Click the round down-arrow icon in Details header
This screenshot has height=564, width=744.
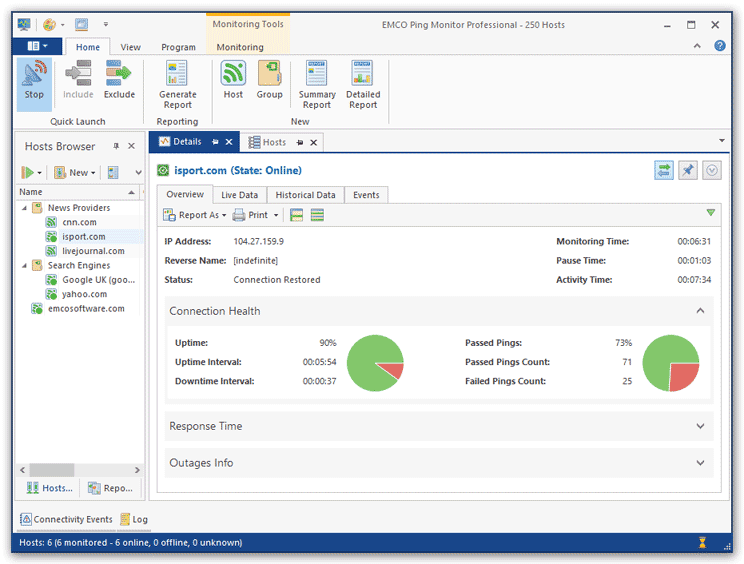pyautogui.click(x=712, y=170)
